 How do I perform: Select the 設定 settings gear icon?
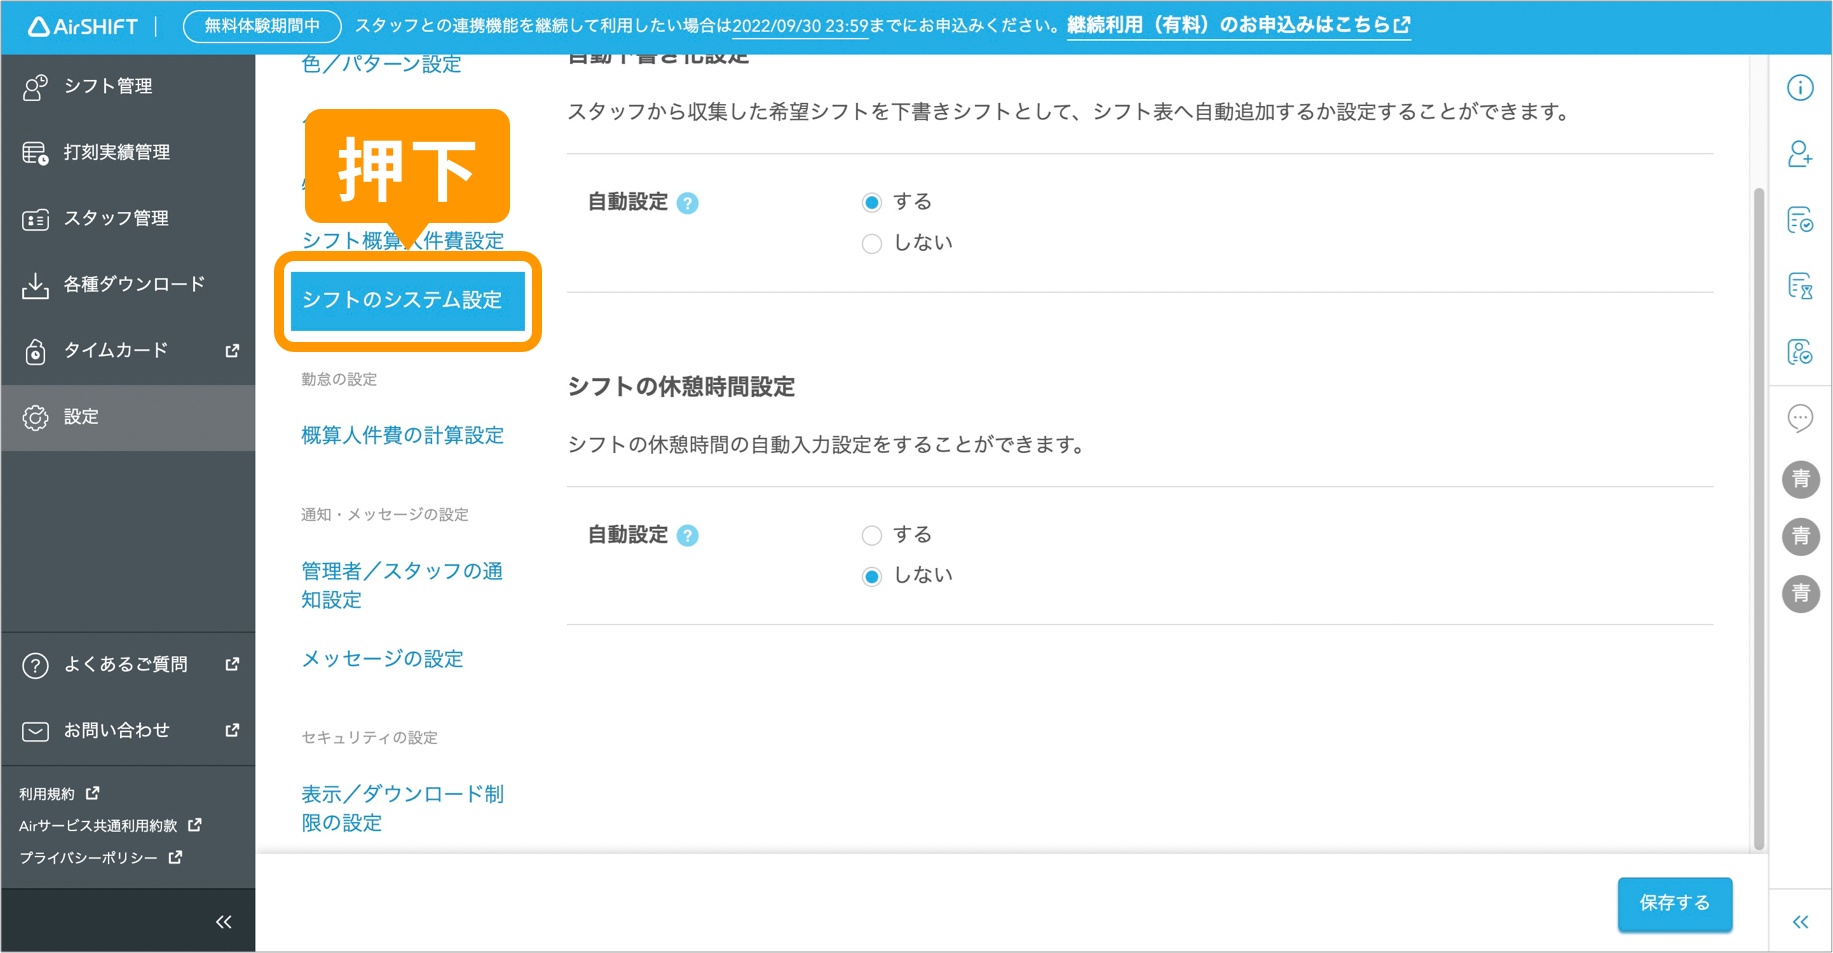(x=36, y=417)
